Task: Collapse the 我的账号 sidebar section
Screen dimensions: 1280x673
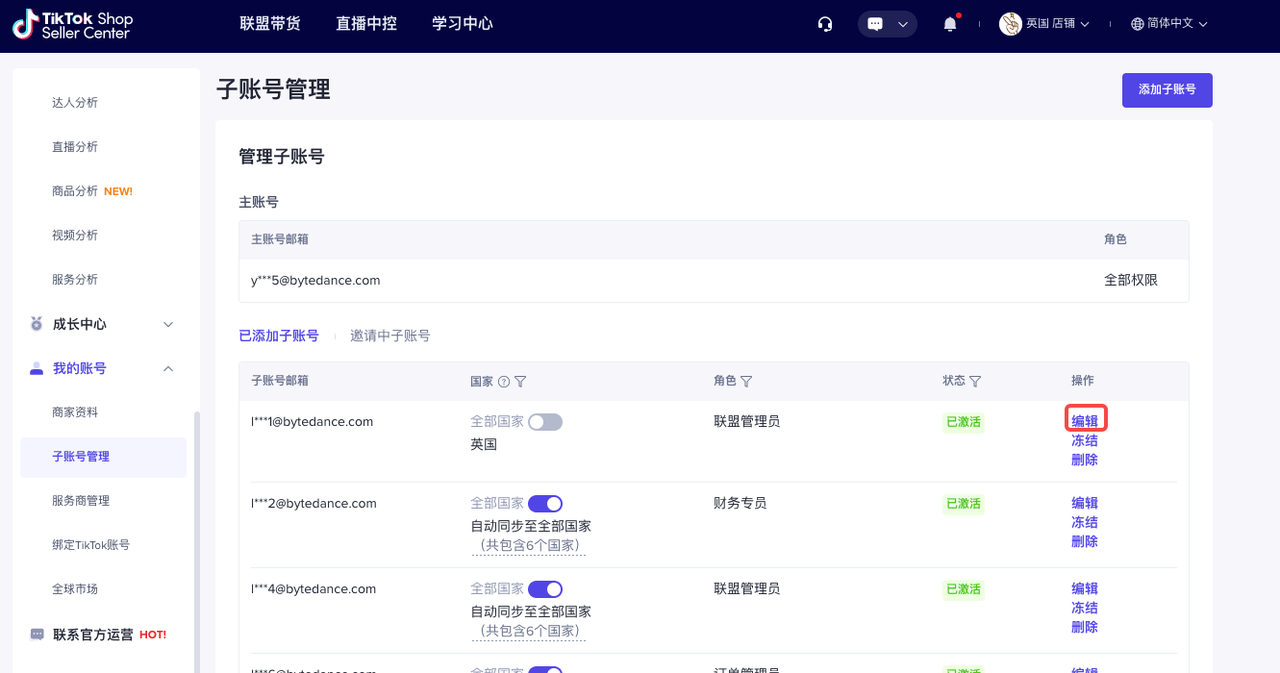Action: click(x=168, y=369)
